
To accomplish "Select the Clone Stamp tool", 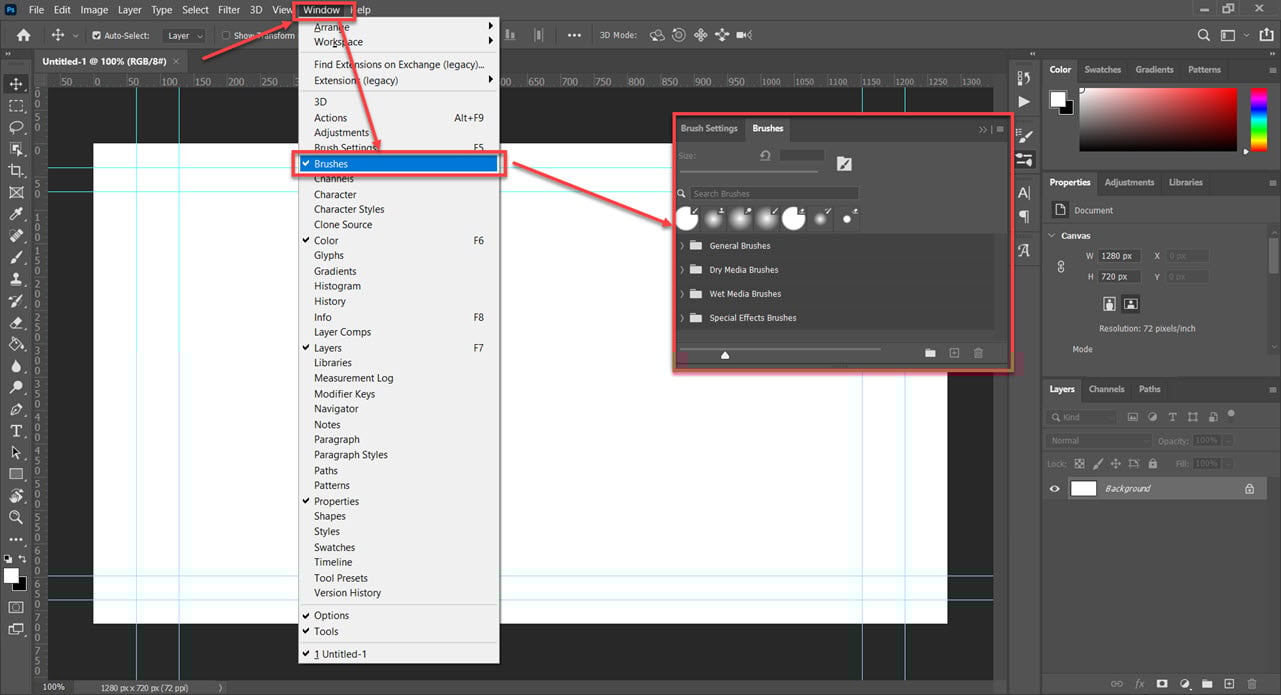I will (16, 279).
